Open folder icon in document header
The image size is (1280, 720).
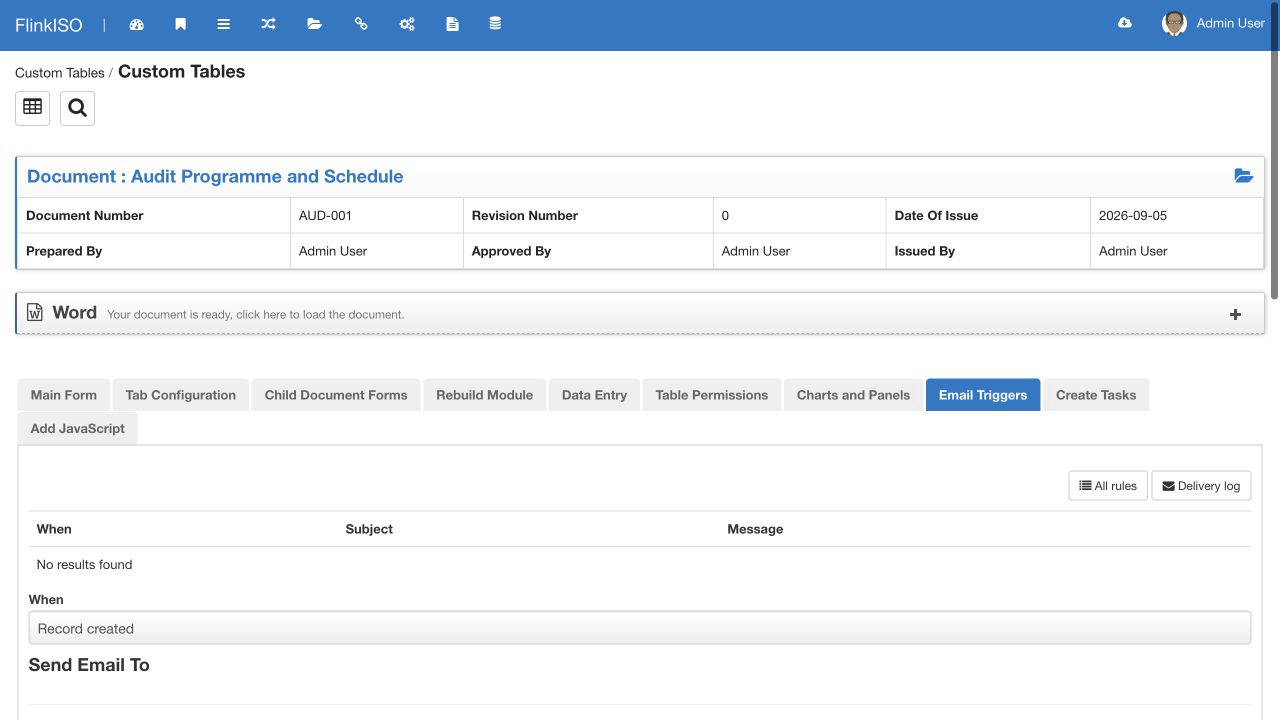[x=1243, y=176]
